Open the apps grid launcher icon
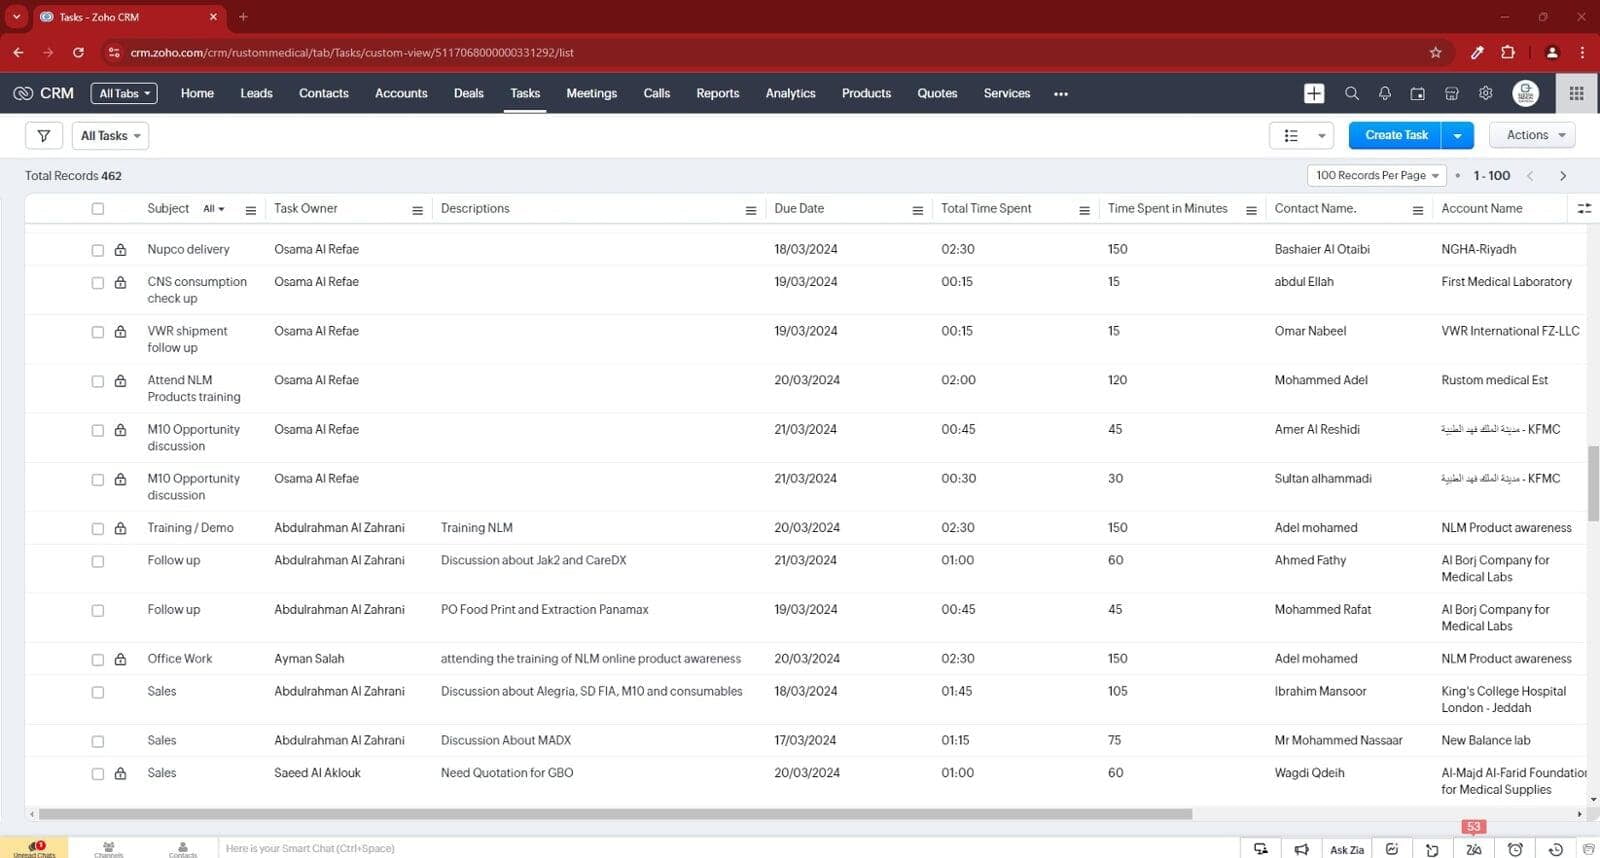The width and height of the screenshot is (1600, 858). tap(1576, 93)
